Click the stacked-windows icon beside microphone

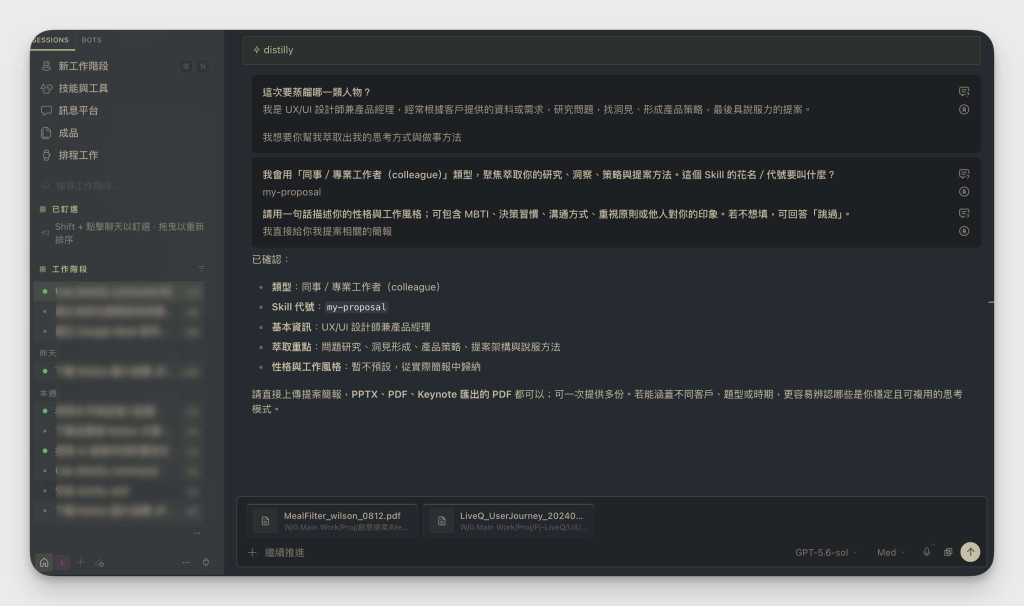948,552
